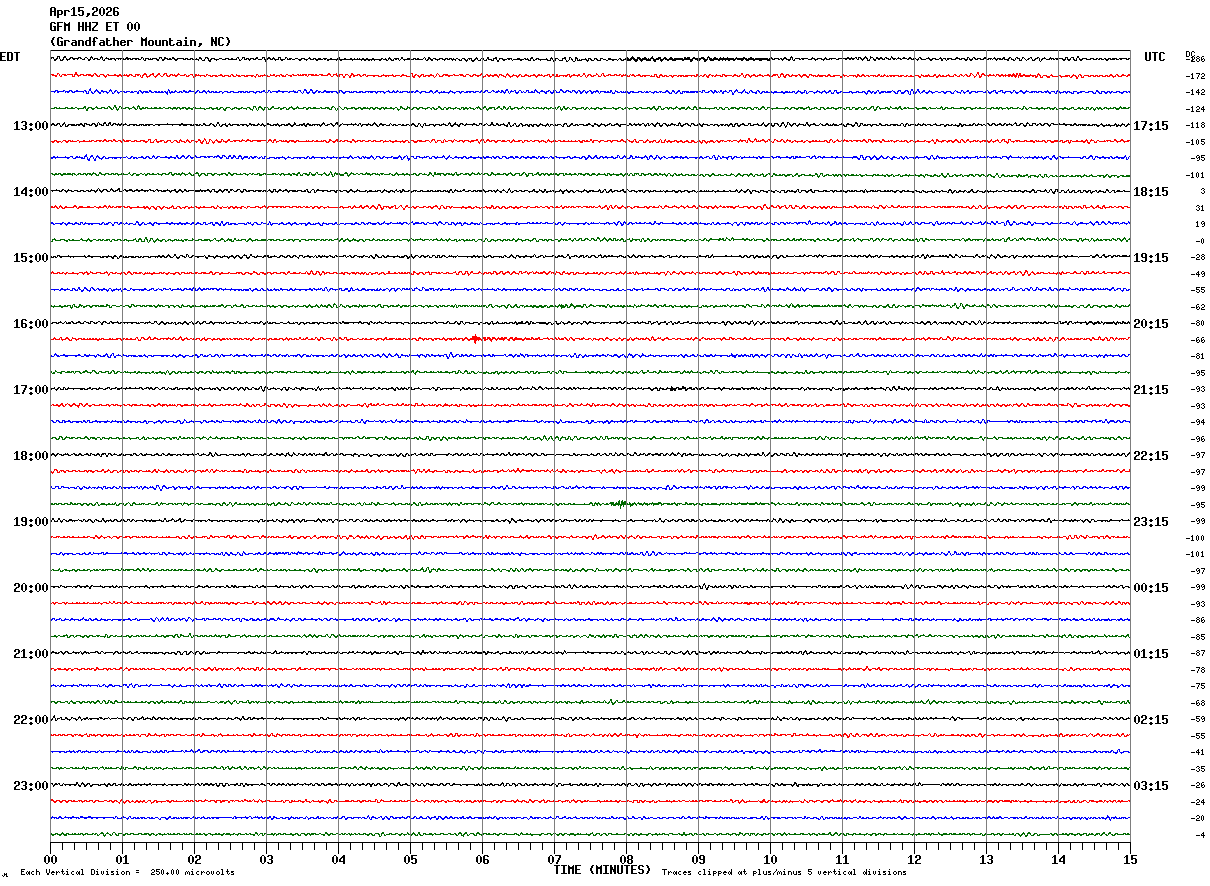Click the Traces clipped footer note
This screenshot has width=1210, height=886.
click(784, 873)
